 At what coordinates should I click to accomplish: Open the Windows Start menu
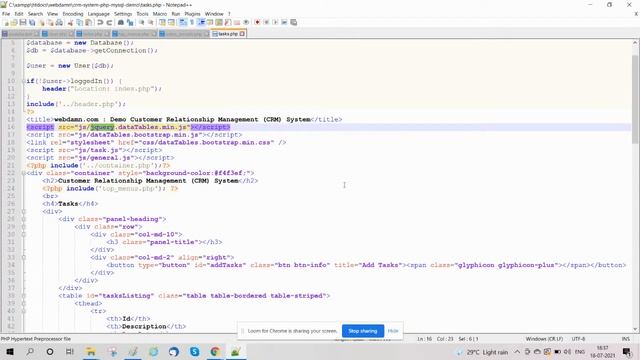pyautogui.click(x=10, y=351)
